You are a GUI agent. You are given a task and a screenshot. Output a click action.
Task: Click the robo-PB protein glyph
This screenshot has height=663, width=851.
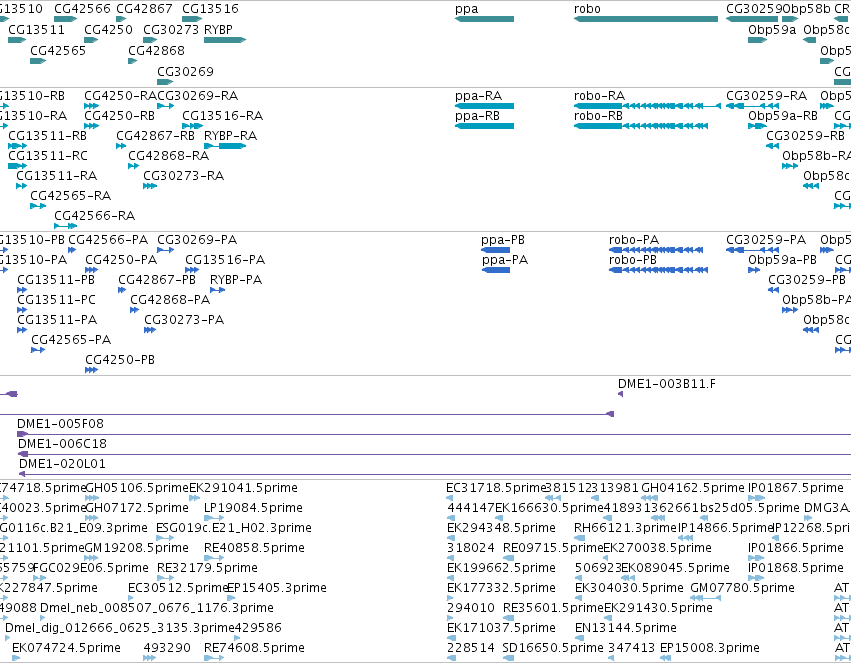click(x=658, y=270)
